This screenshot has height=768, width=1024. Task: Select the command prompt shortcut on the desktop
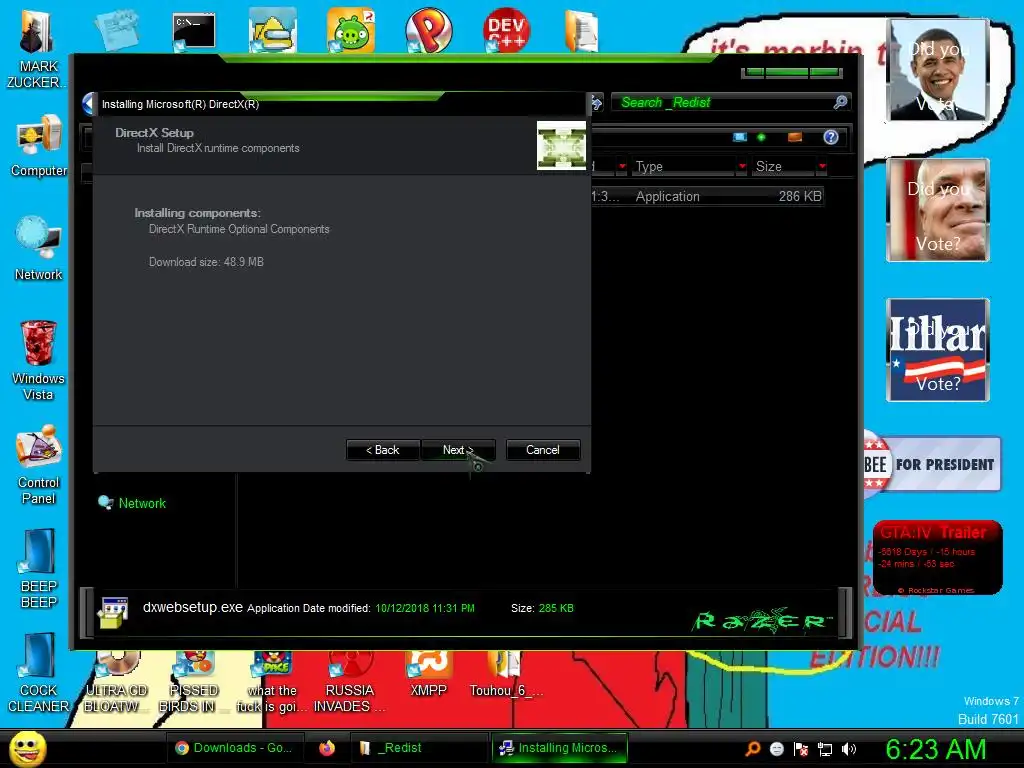pyautogui.click(x=194, y=31)
